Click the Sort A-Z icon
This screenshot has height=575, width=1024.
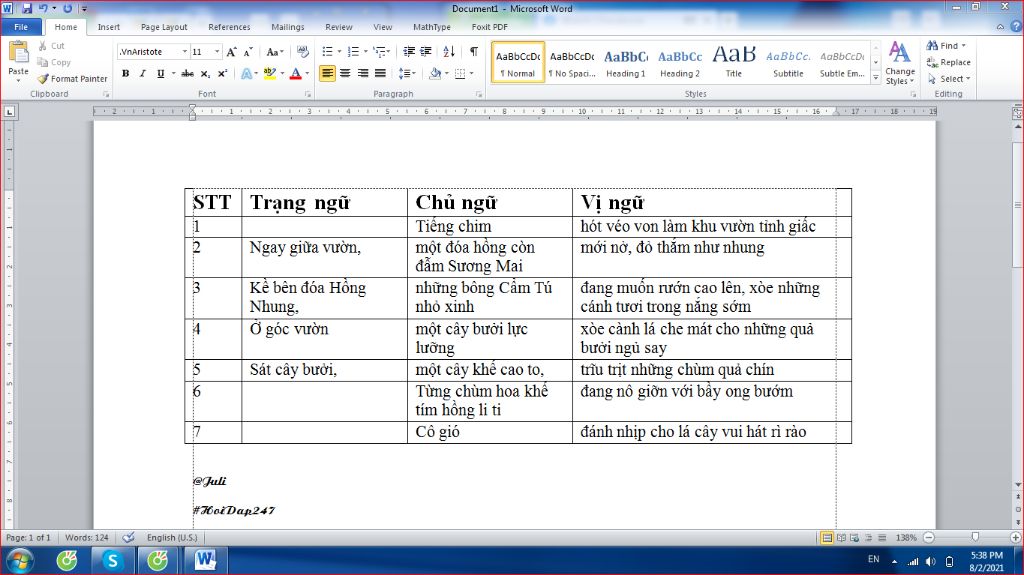[x=449, y=52]
